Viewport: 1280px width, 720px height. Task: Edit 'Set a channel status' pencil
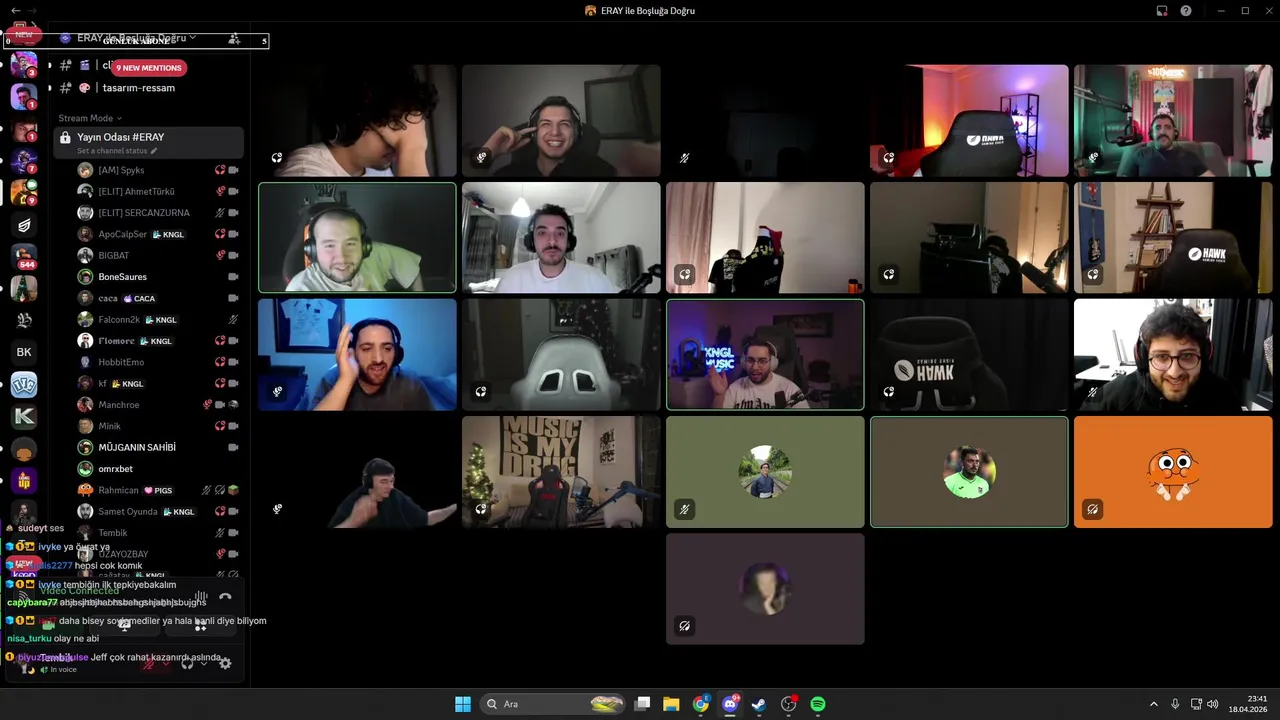154,151
